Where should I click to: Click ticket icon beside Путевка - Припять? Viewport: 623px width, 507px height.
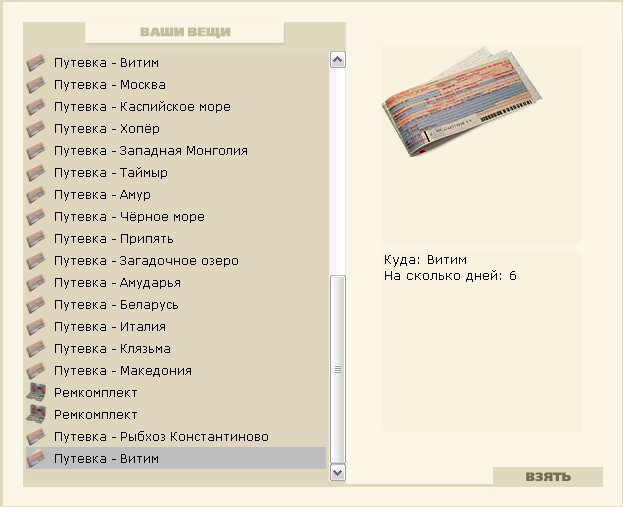(36, 239)
